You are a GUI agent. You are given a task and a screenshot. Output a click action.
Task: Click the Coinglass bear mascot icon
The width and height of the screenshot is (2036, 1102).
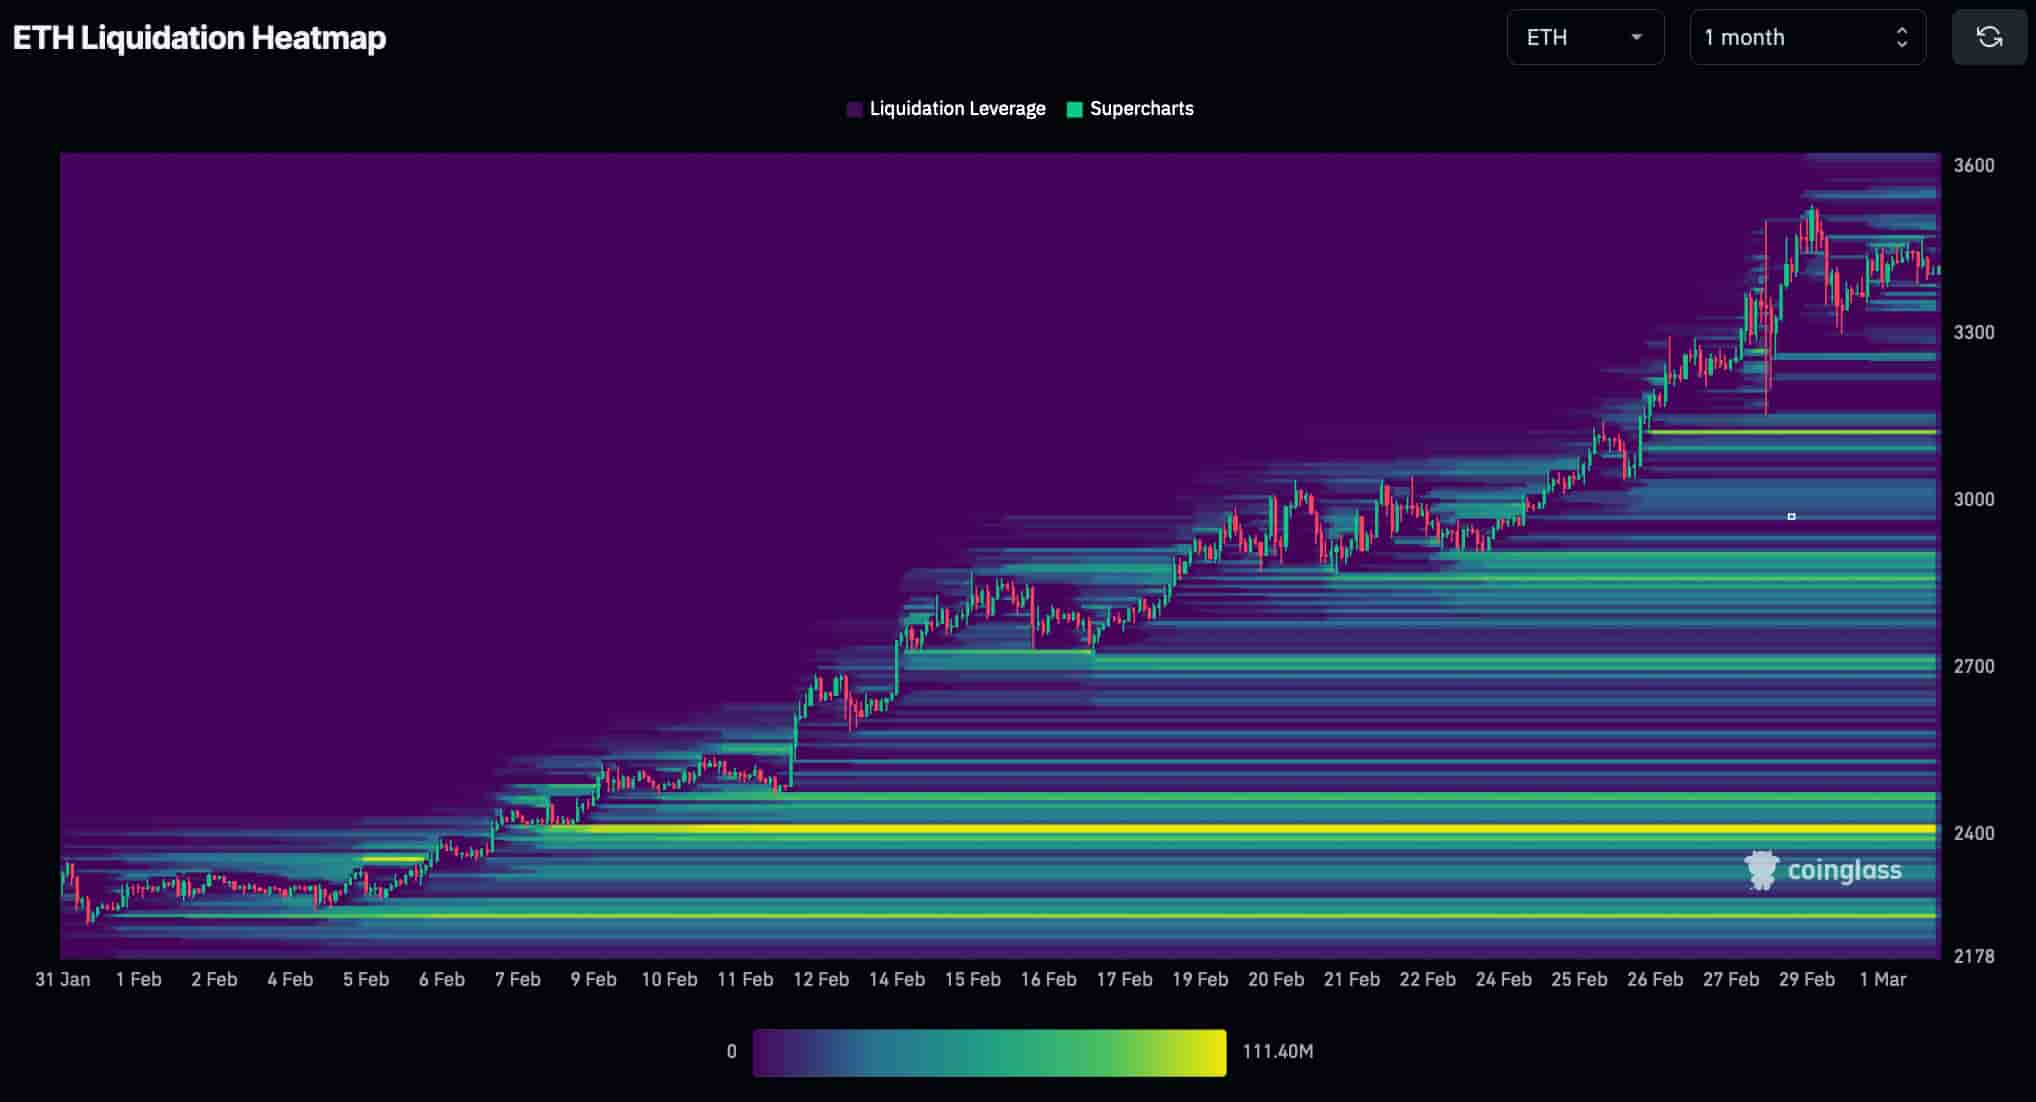tap(1760, 870)
